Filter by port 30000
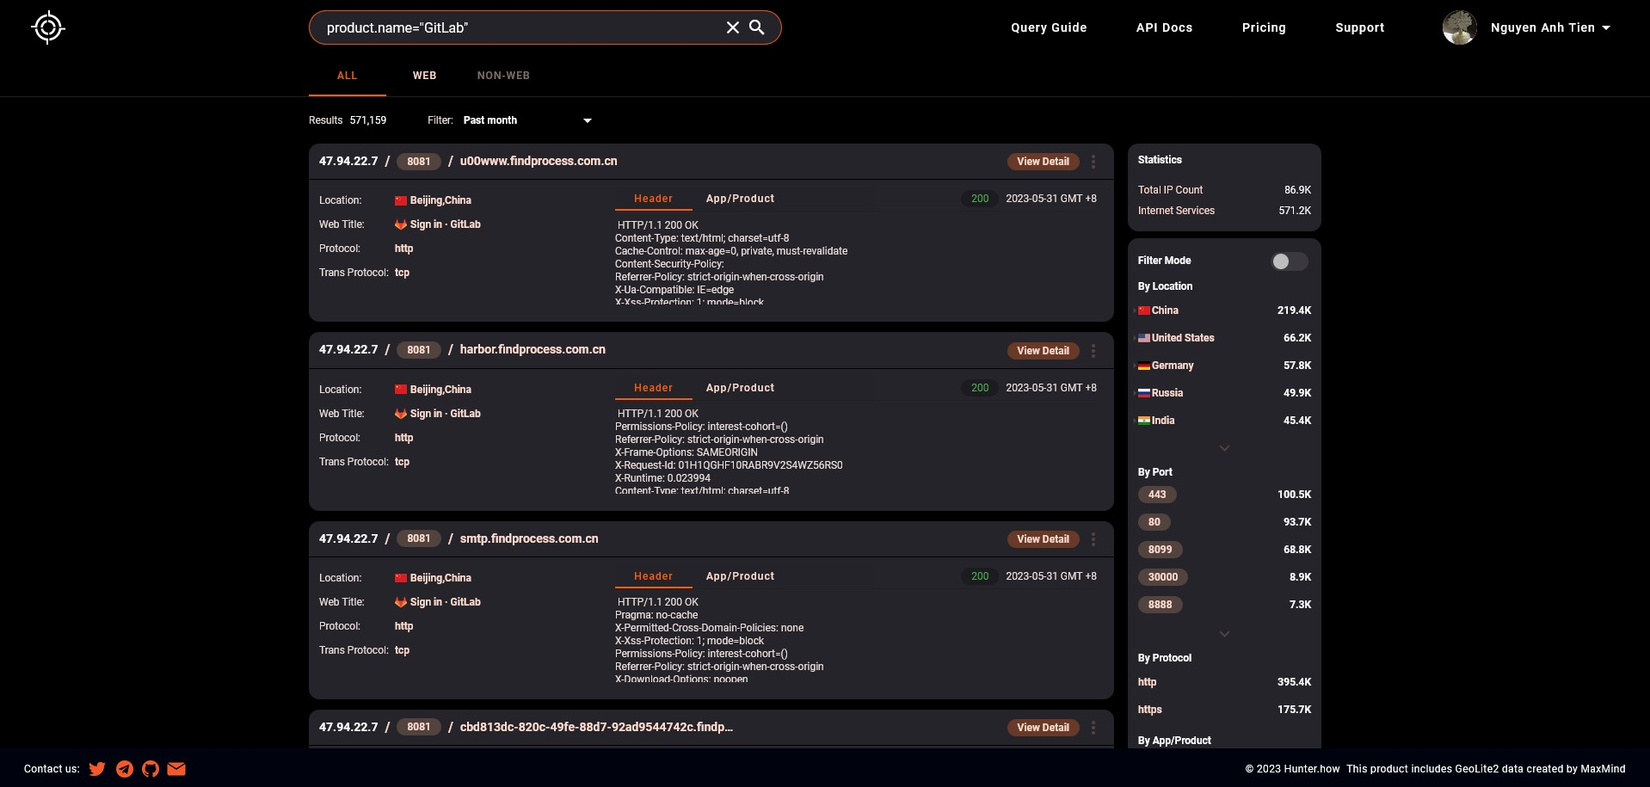Image resolution: width=1650 pixels, height=787 pixels. [1163, 577]
